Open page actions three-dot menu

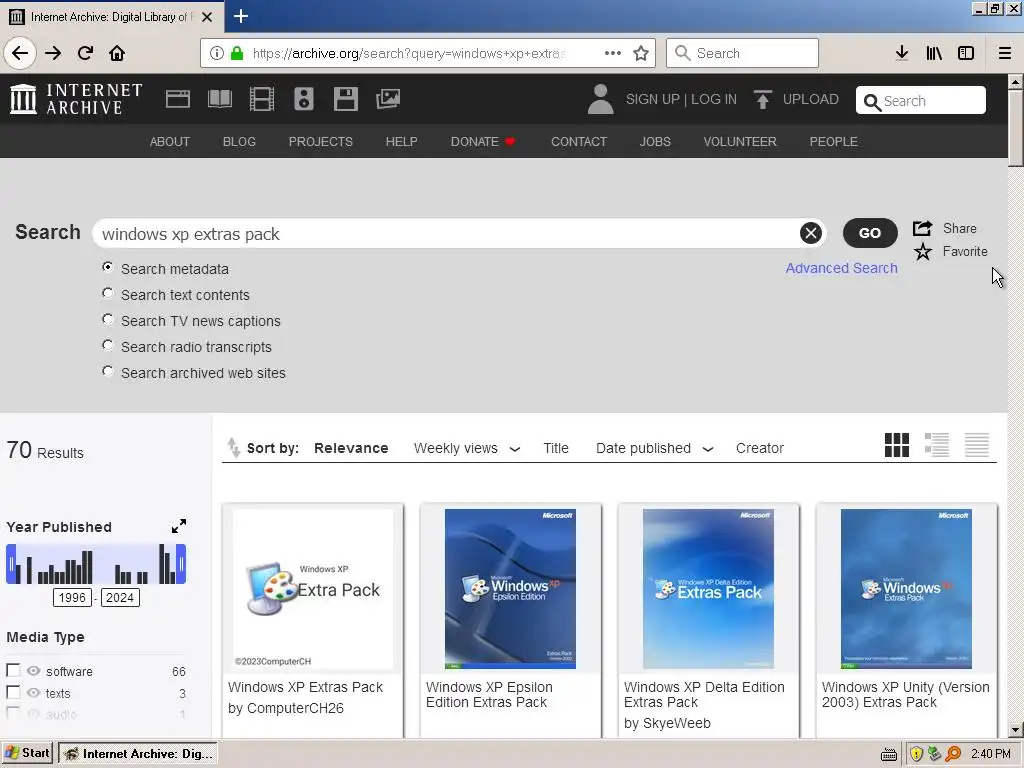tap(613, 53)
